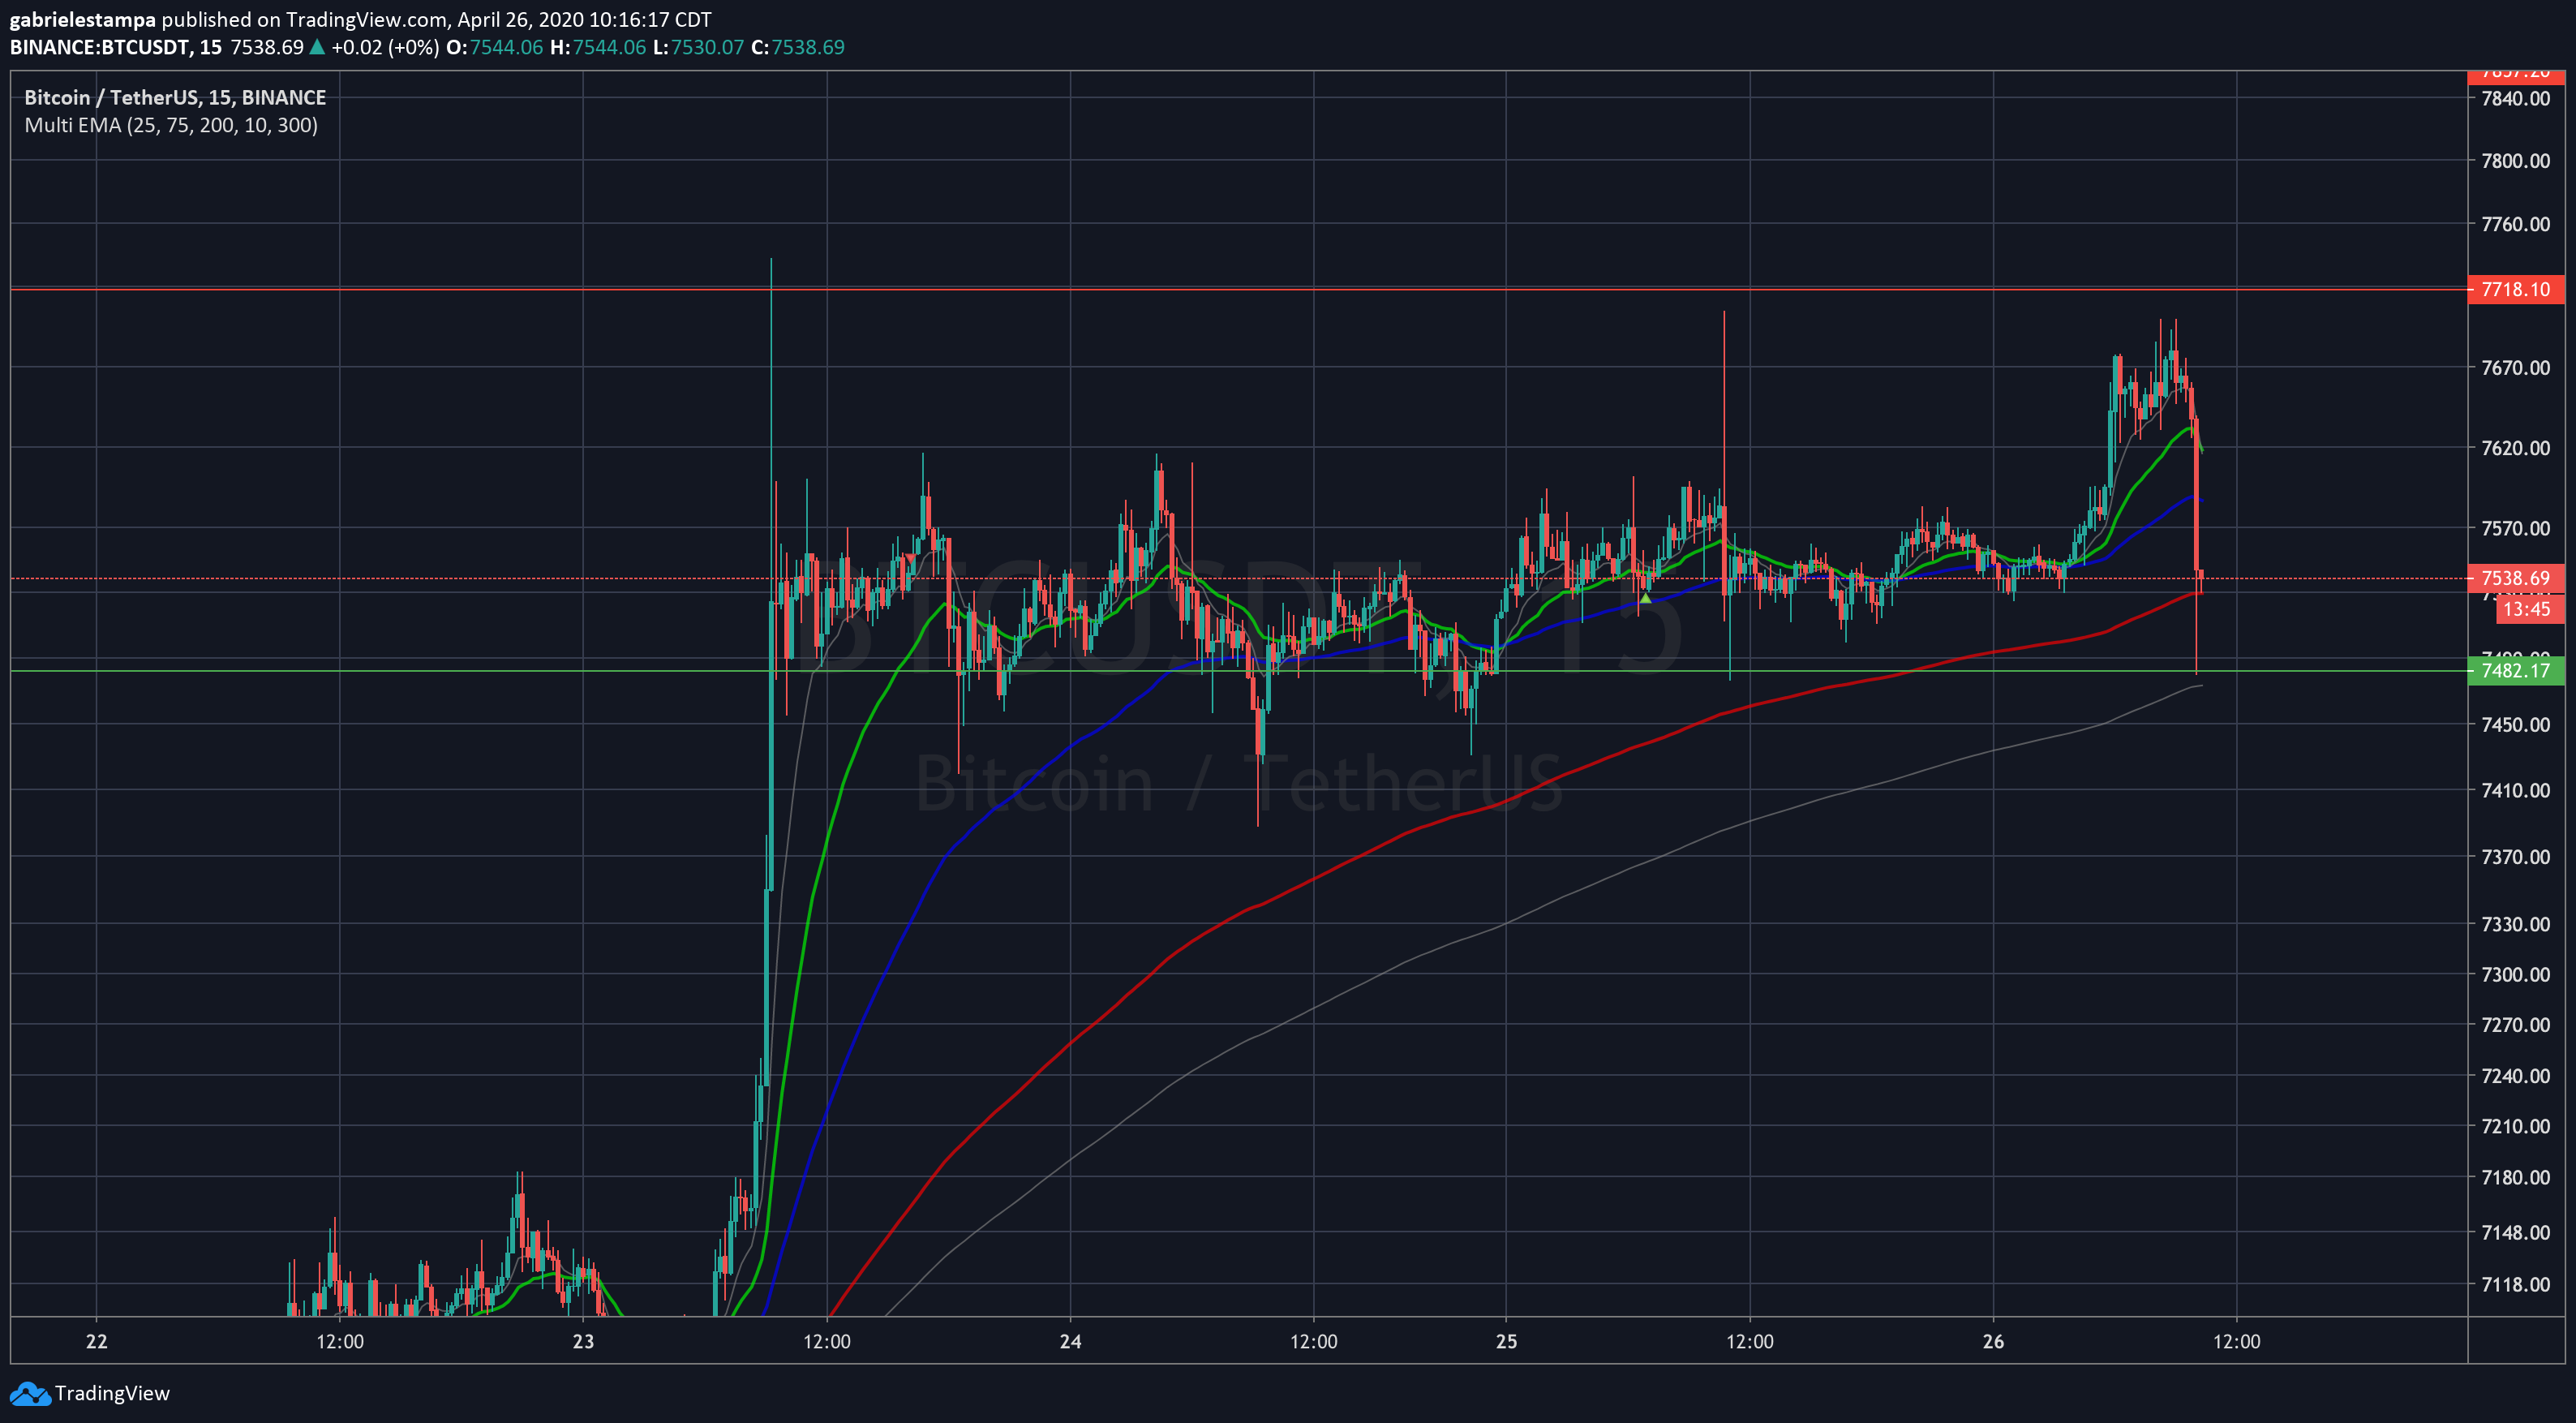Click the 7270.00 price axis value
This screenshot has height=1423, width=2576.
pos(2515,1025)
